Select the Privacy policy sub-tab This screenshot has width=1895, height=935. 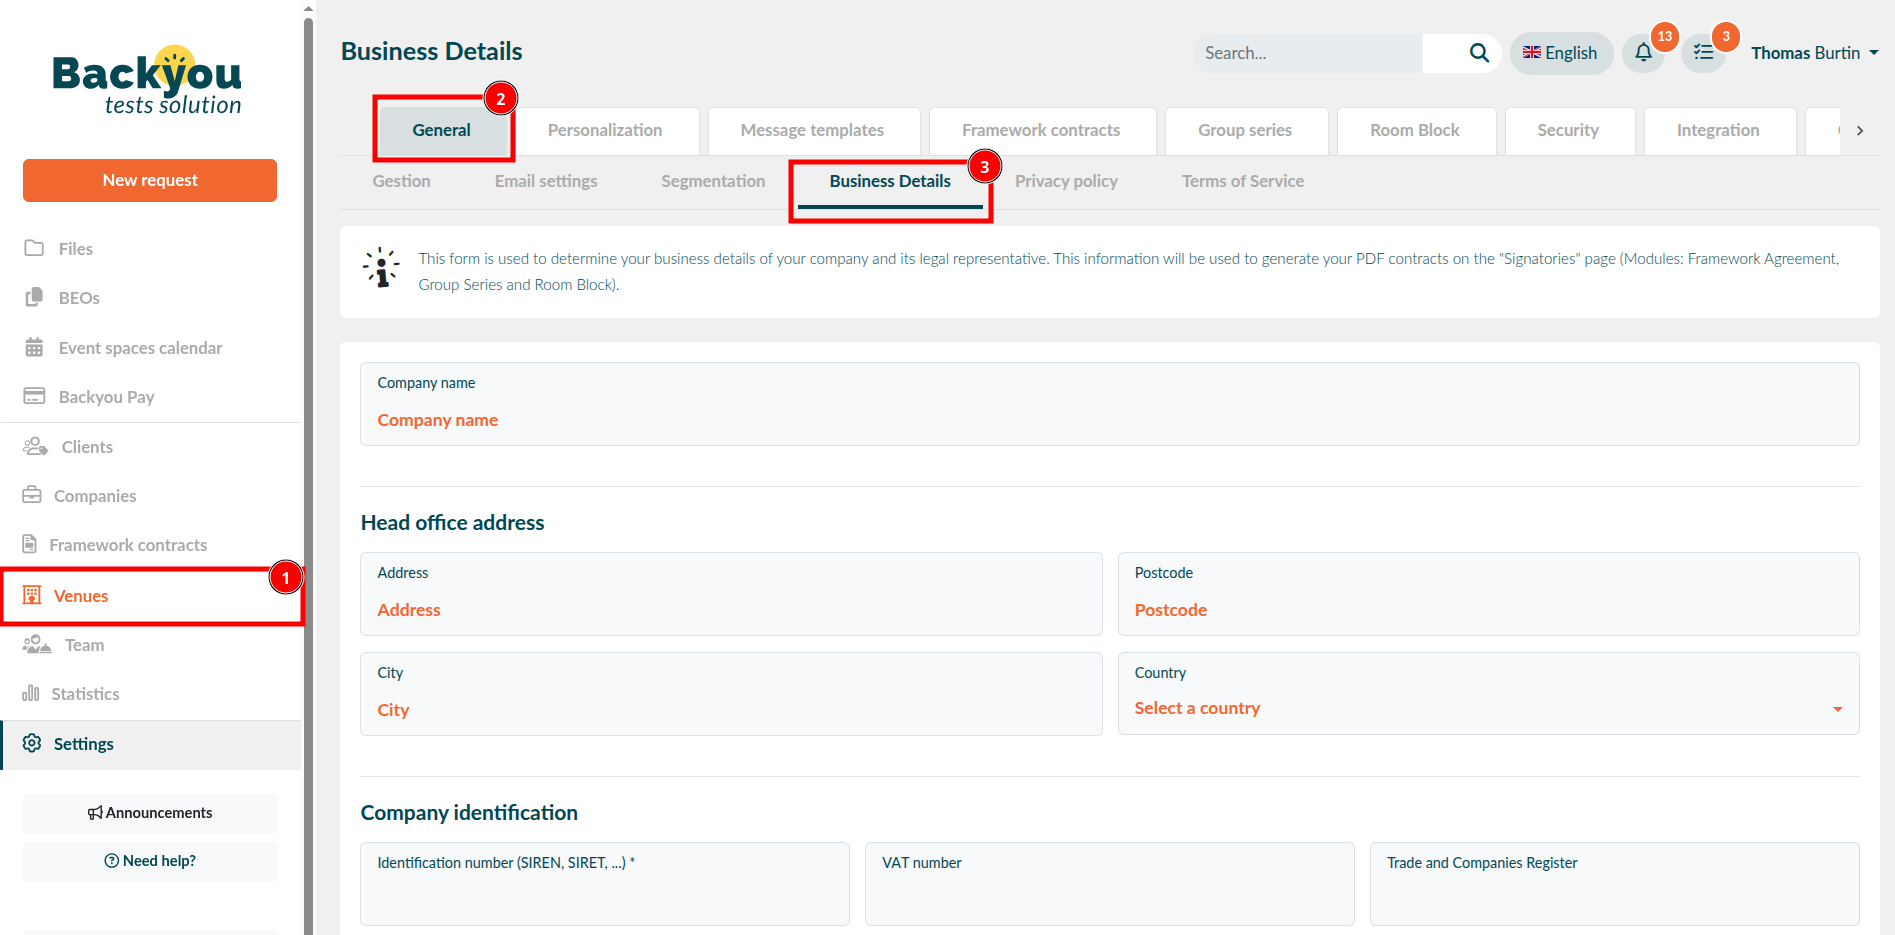pyautogui.click(x=1066, y=181)
